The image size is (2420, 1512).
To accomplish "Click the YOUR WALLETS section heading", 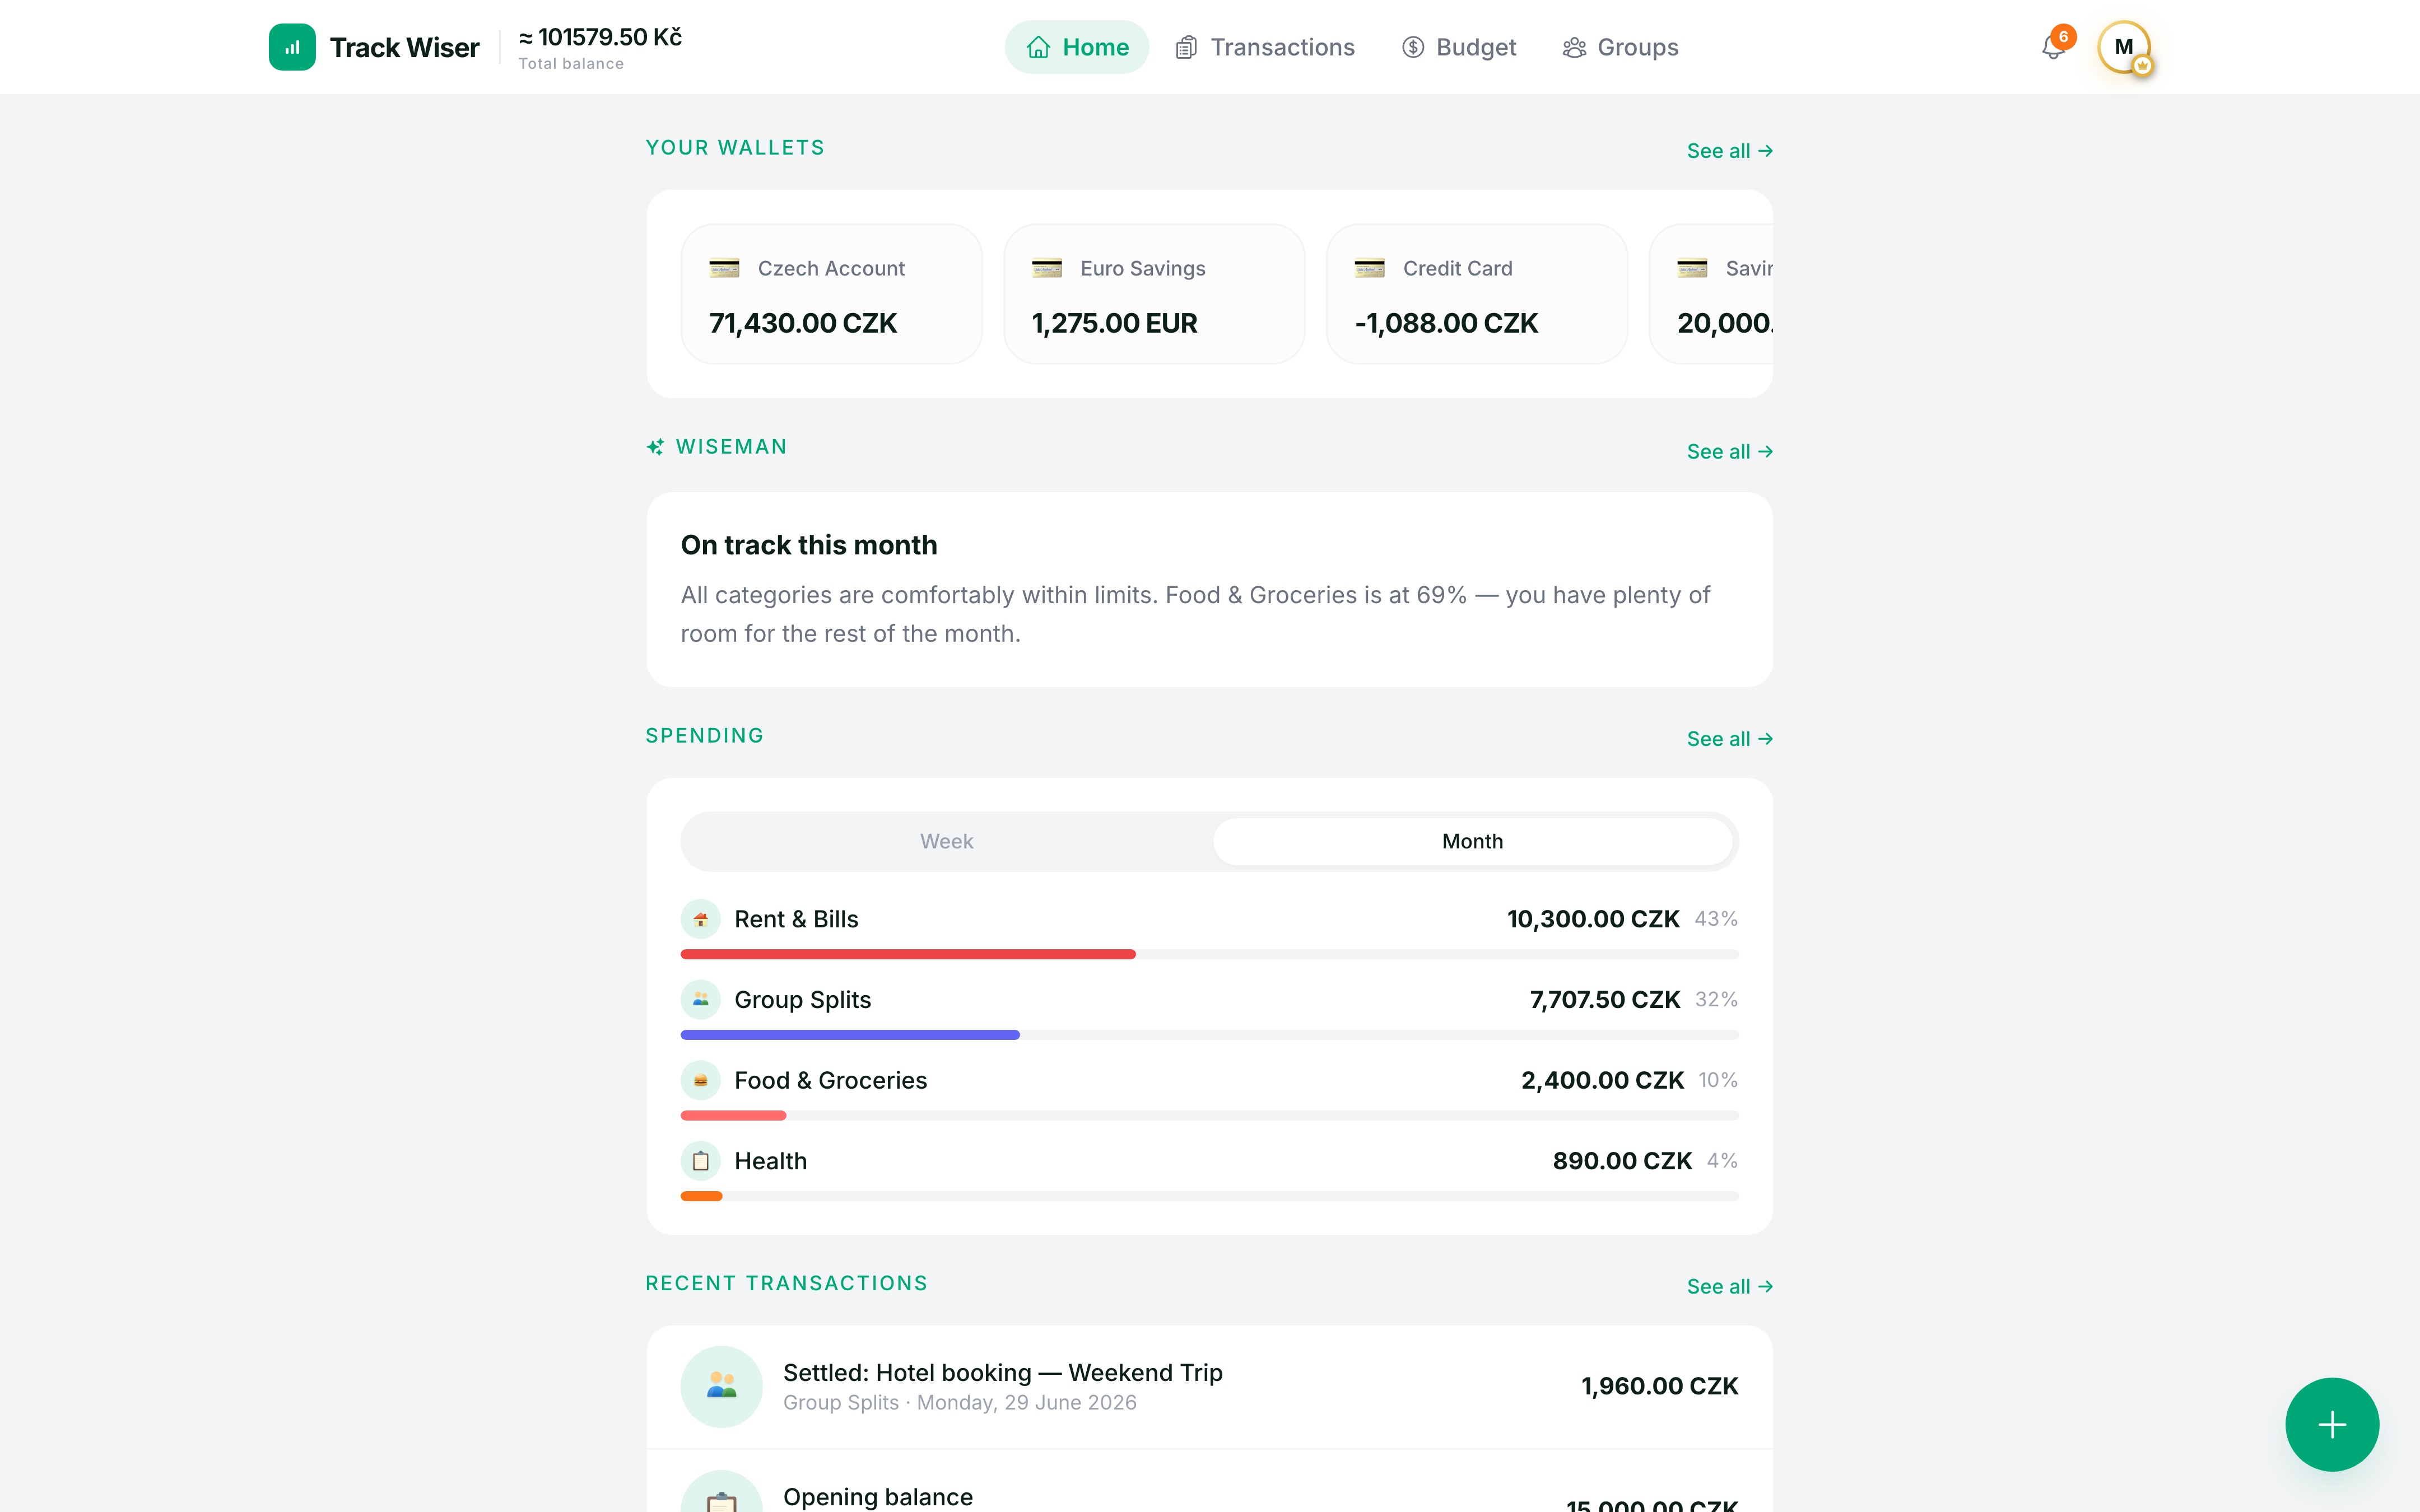I will pyautogui.click(x=735, y=148).
